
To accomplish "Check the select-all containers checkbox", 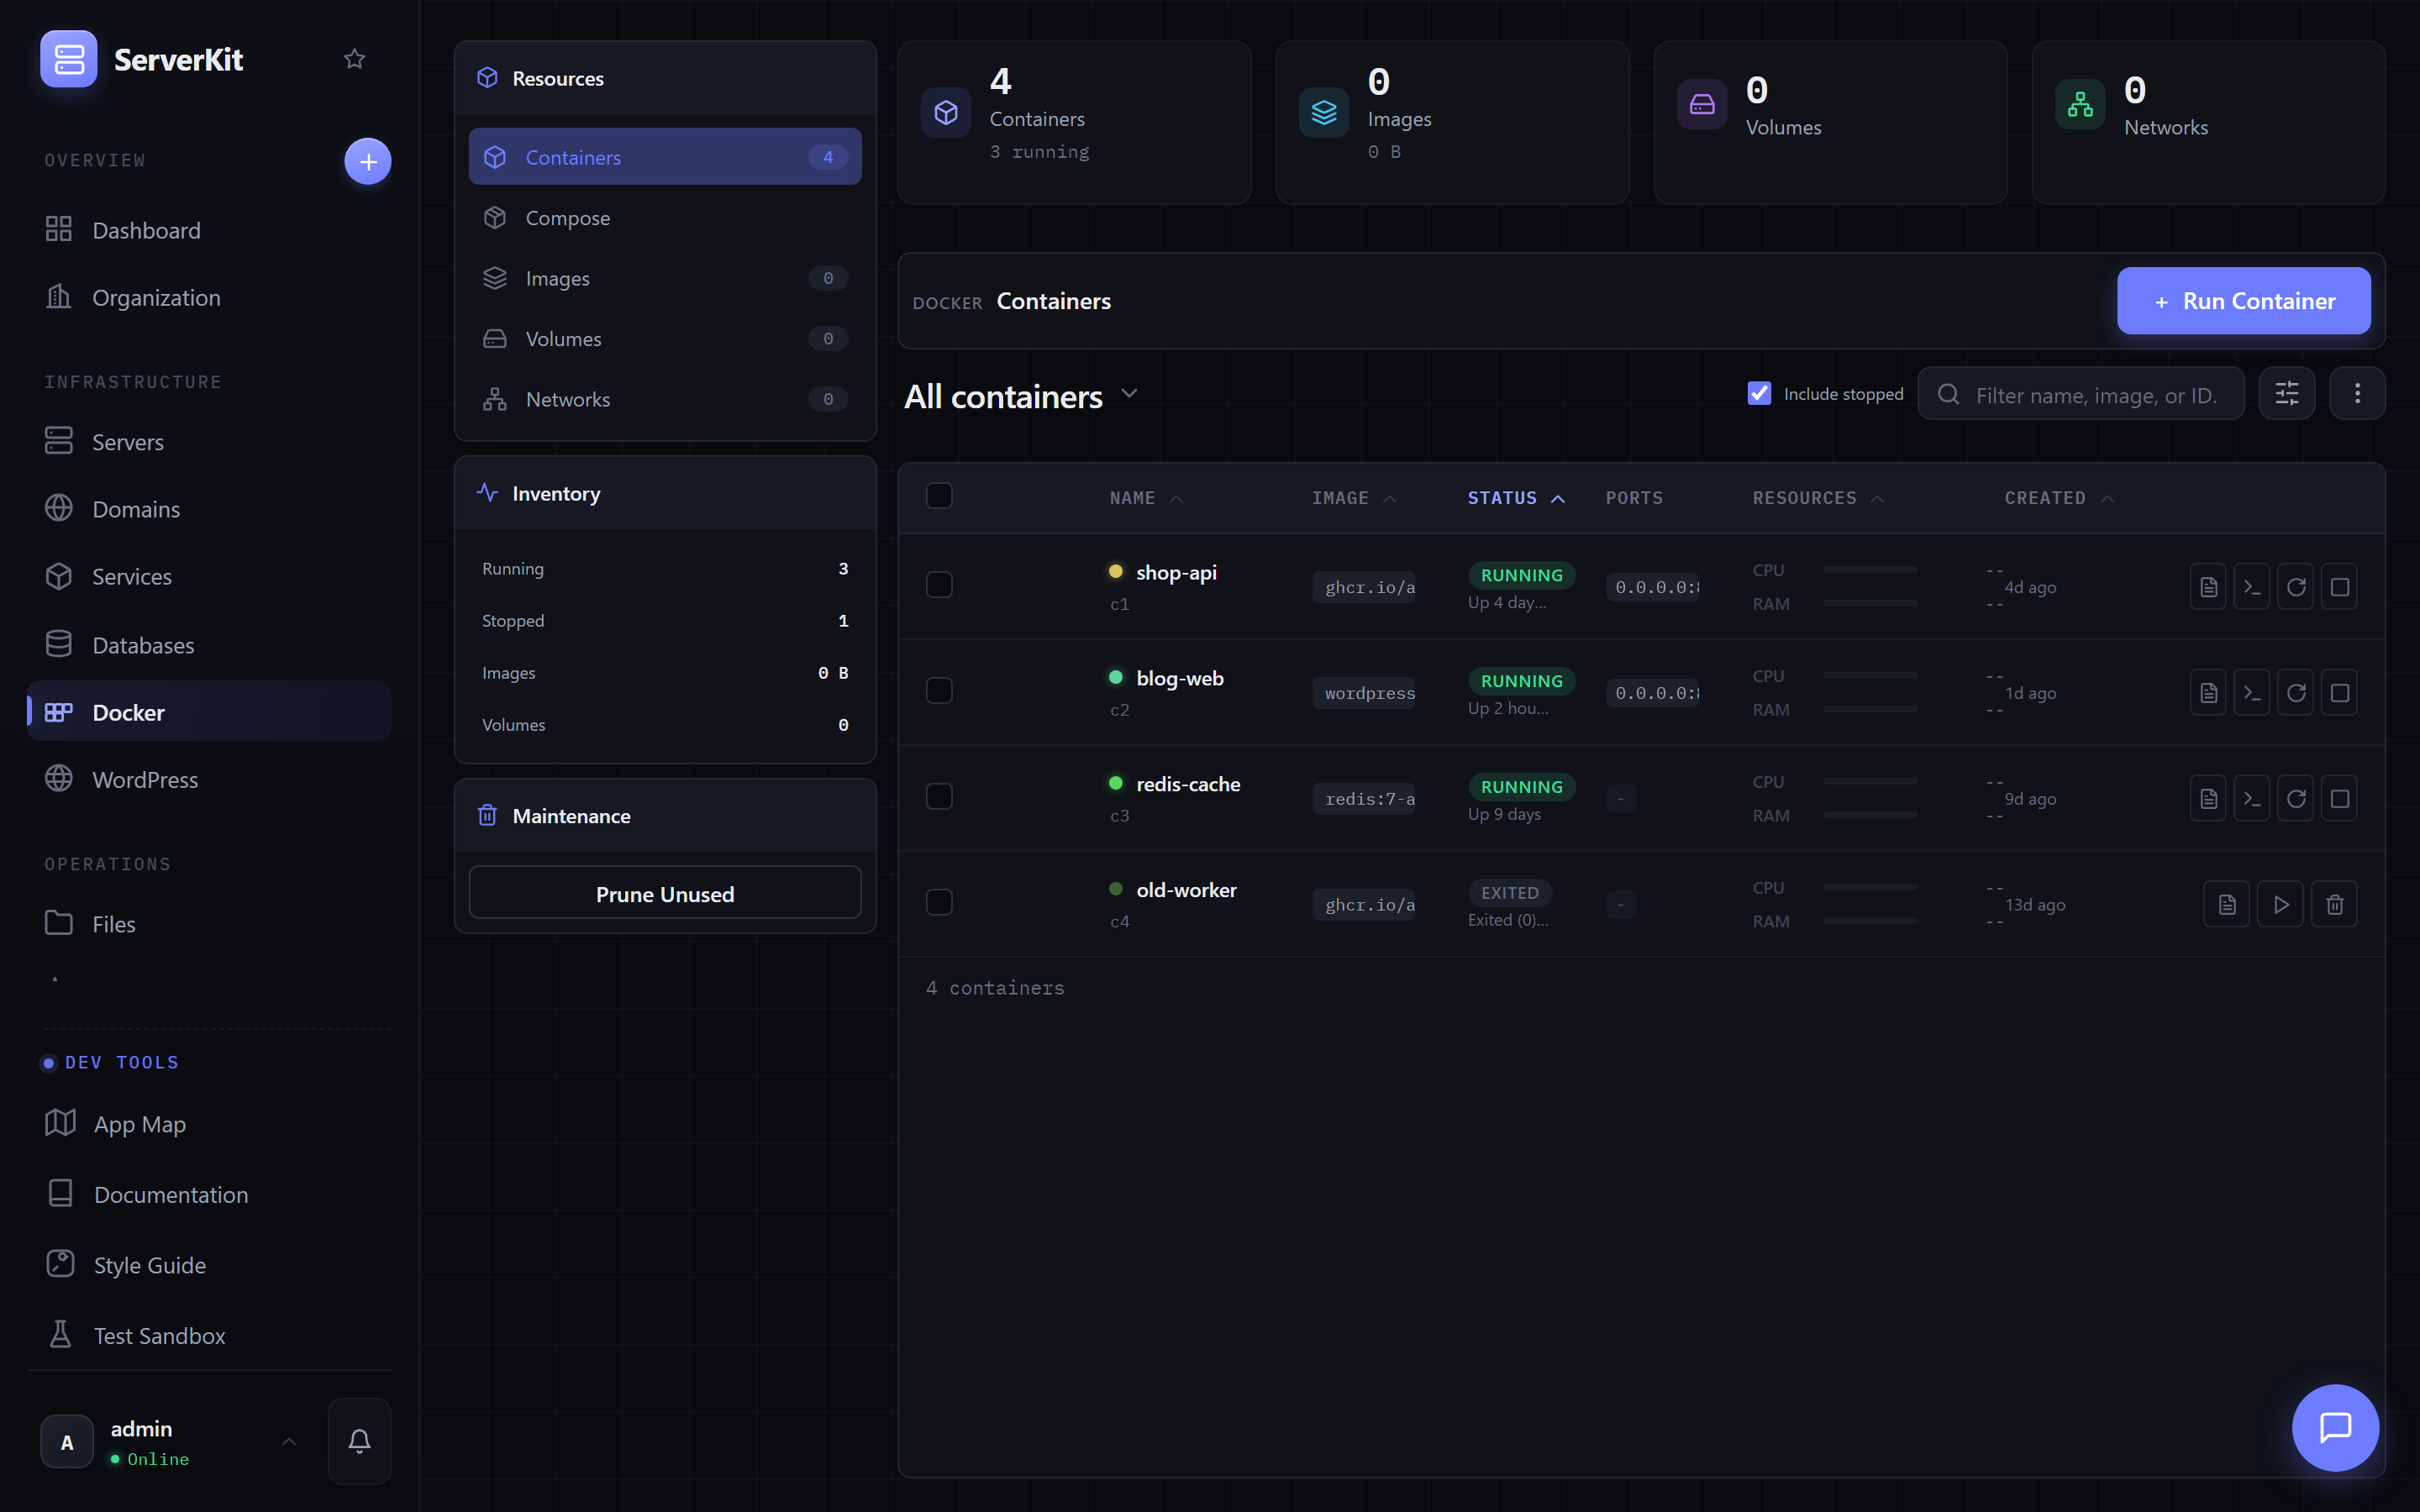I will pos(939,496).
